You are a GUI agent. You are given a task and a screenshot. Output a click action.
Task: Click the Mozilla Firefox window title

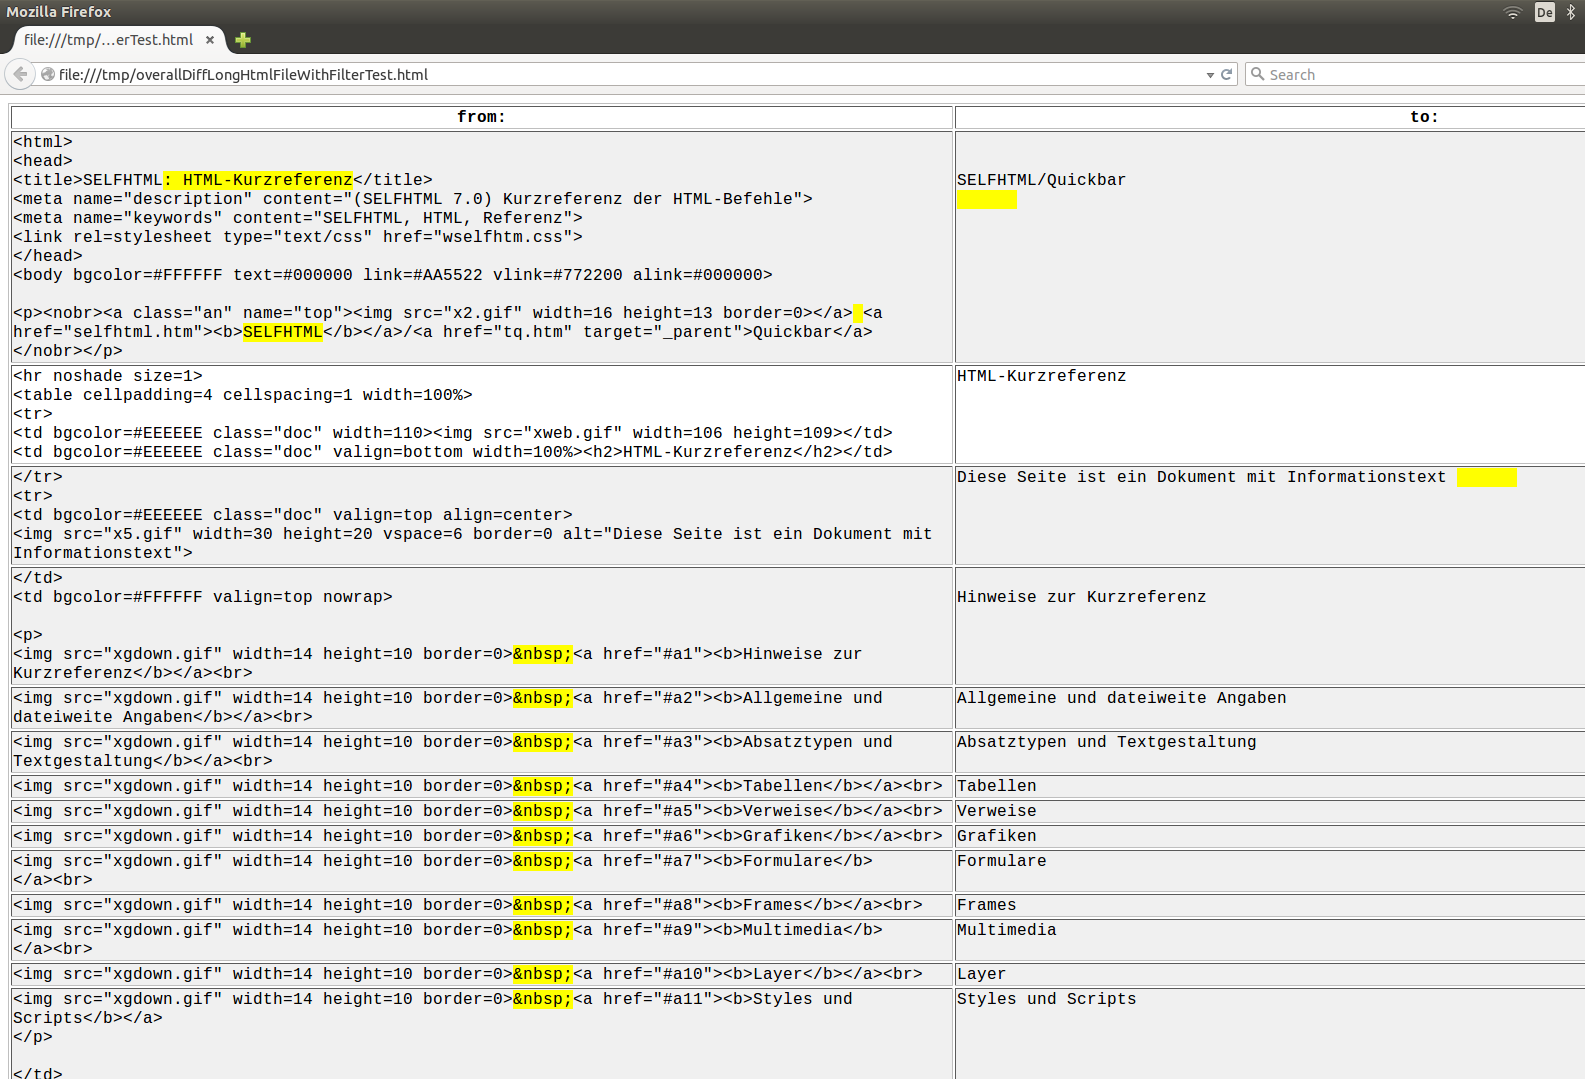(59, 12)
